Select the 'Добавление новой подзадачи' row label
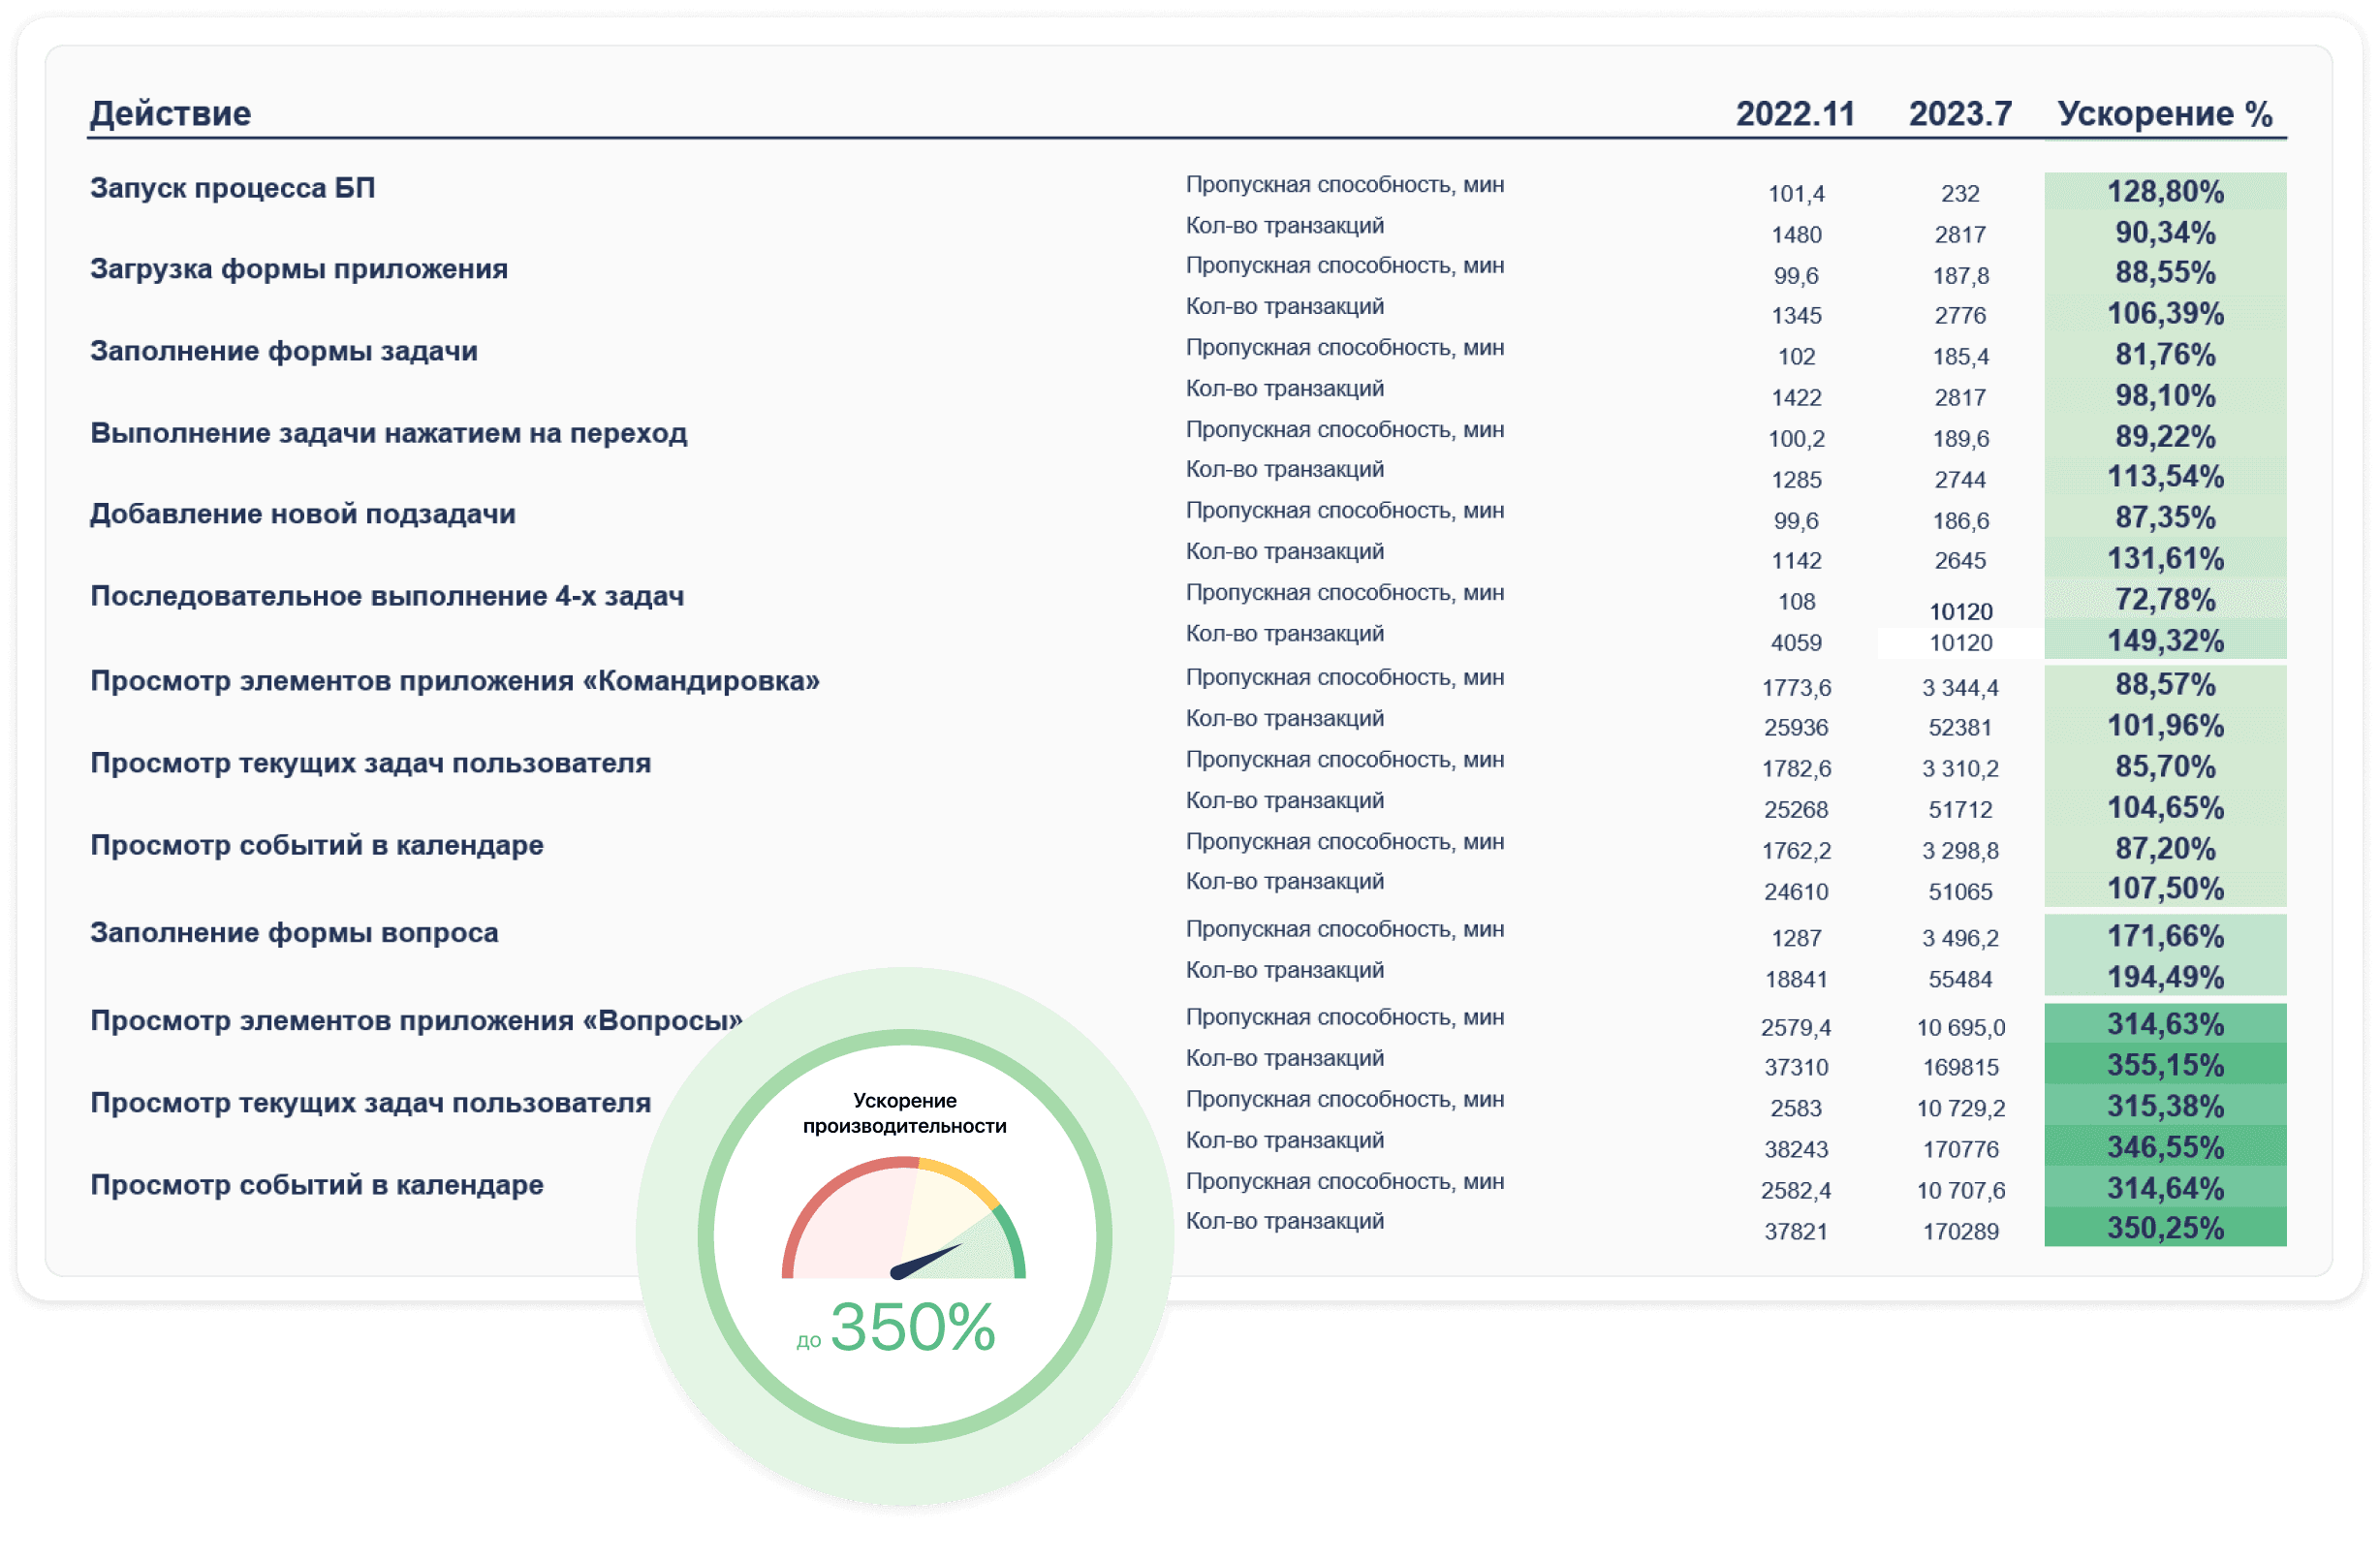The width and height of the screenshot is (2380, 1562). [303, 514]
